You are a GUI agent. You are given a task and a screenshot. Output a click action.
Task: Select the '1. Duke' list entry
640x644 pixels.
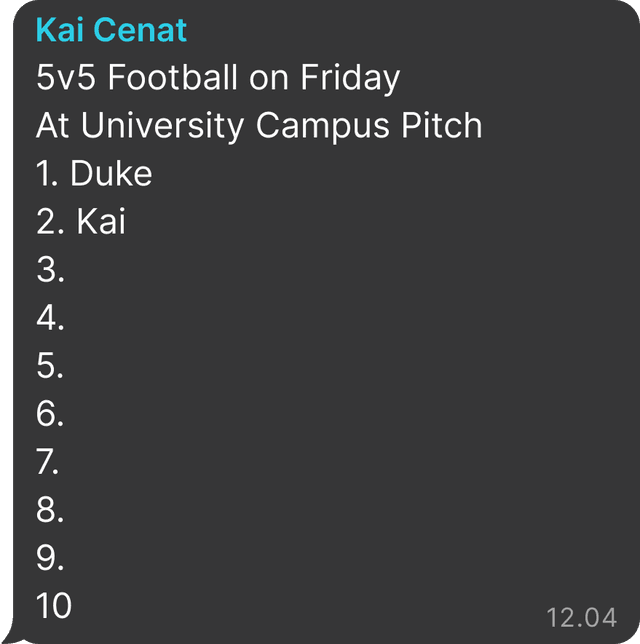[94, 174]
